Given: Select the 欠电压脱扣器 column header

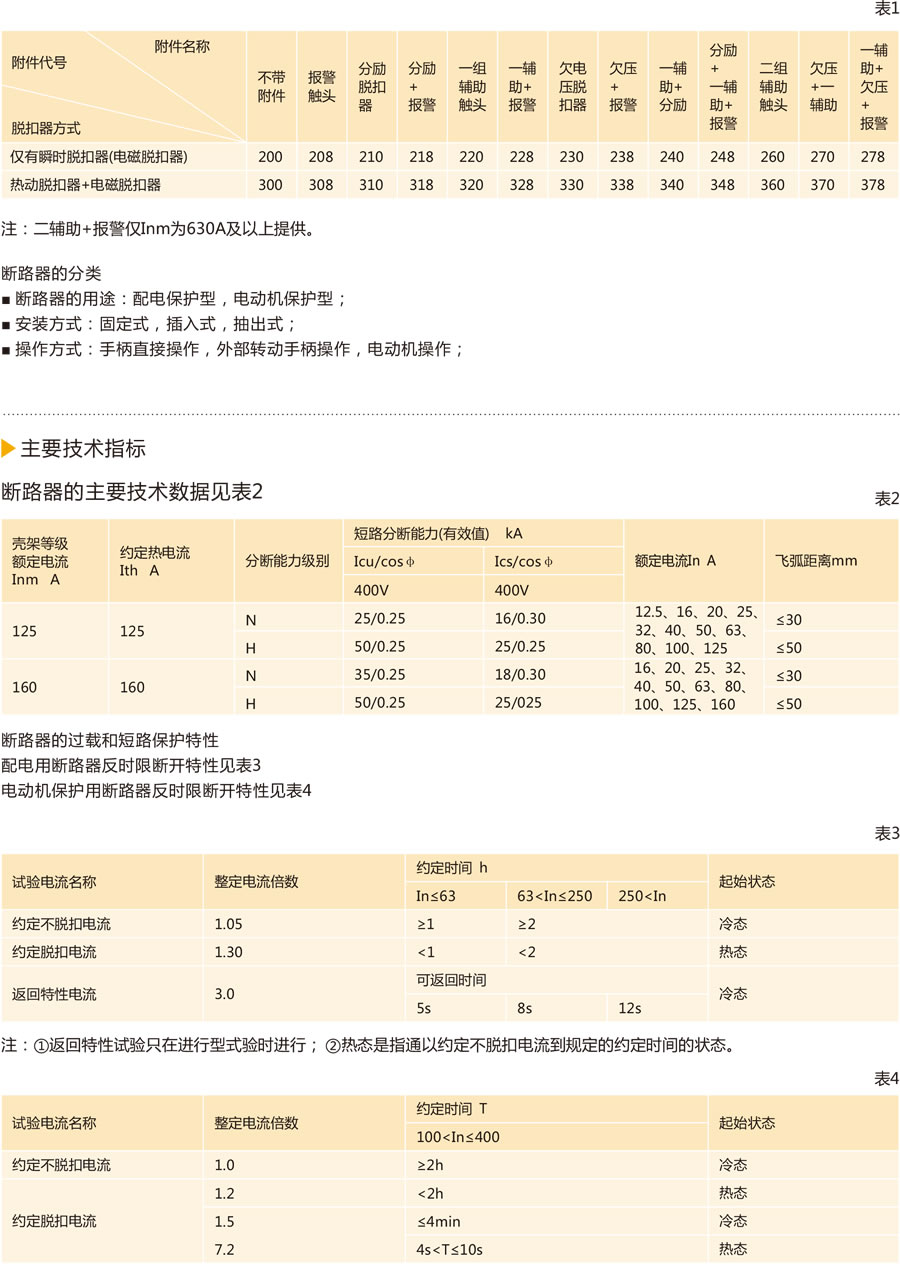Looking at the screenshot, I should click(572, 87).
